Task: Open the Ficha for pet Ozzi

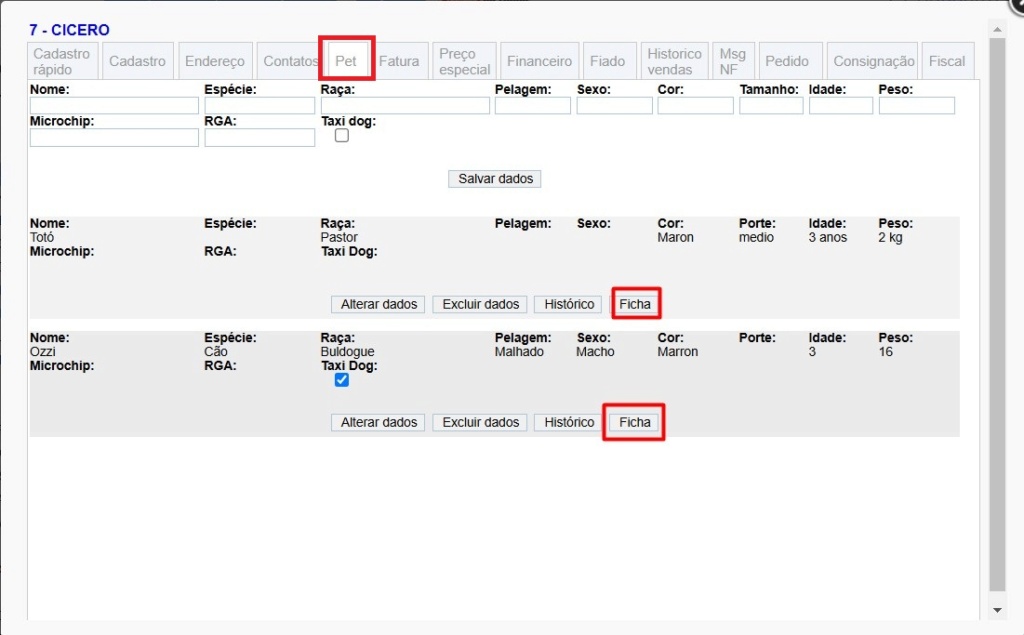Action: click(x=634, y=422)
